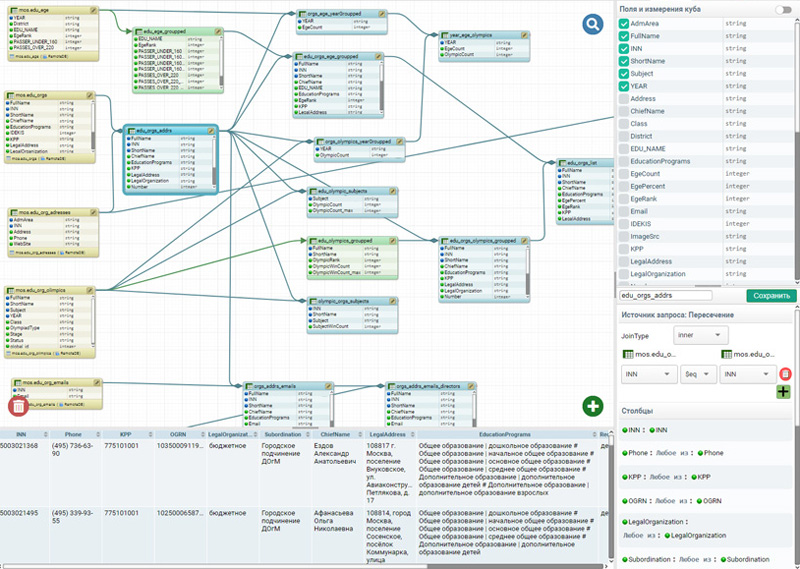Uncheck the Subject field checkbox
Image resolution: width=800 pixels, height=569 pixels.
coord(623,73)
